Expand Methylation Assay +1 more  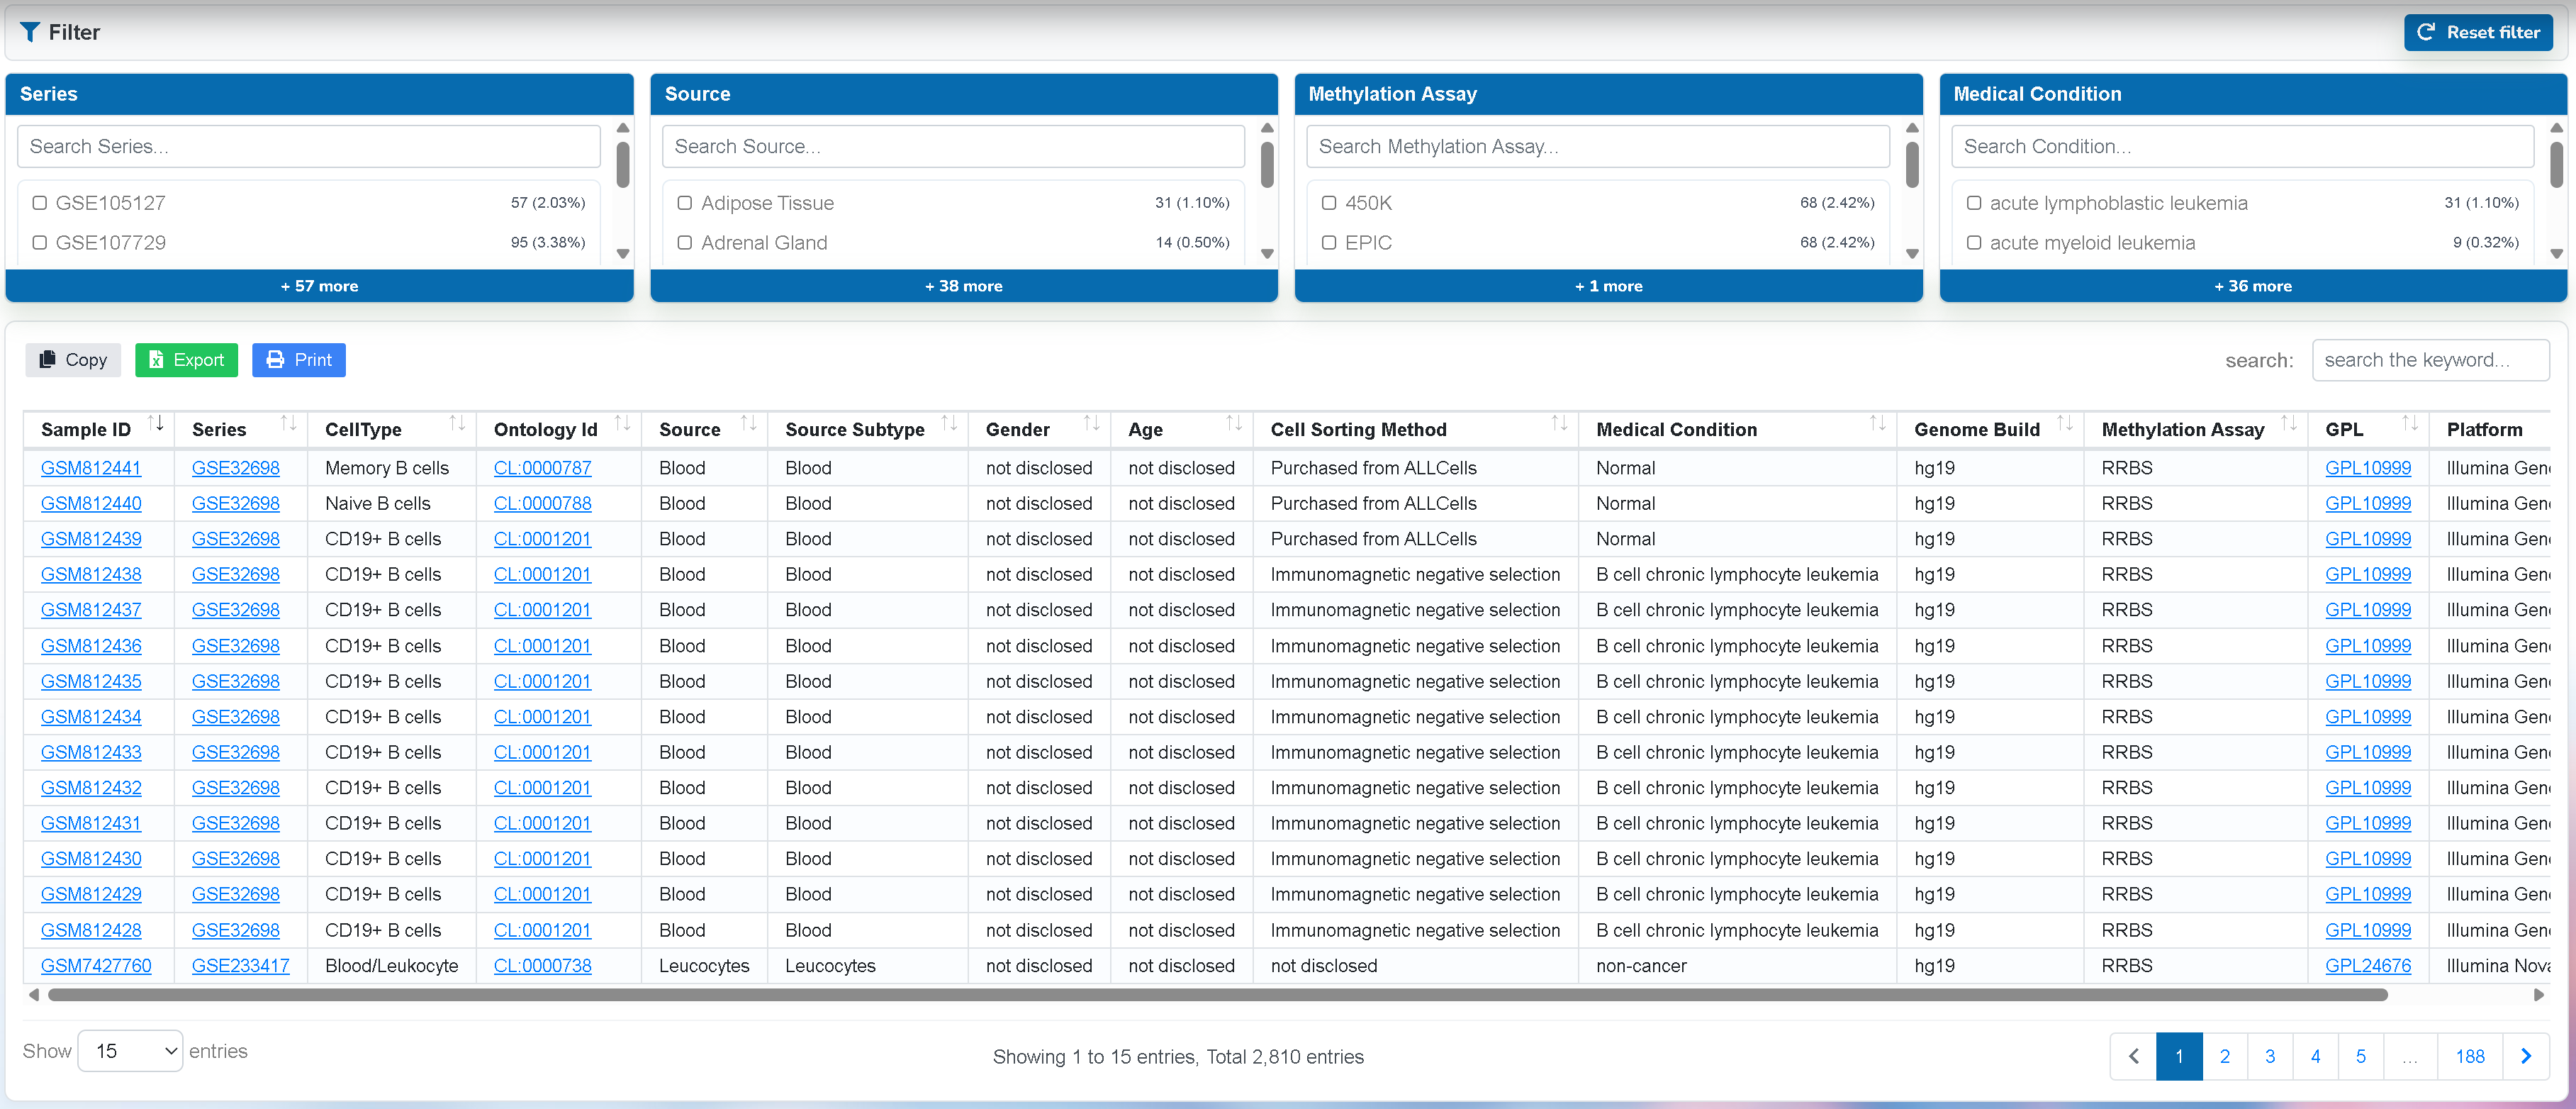pyautogui.click(x=1608, y=286)
